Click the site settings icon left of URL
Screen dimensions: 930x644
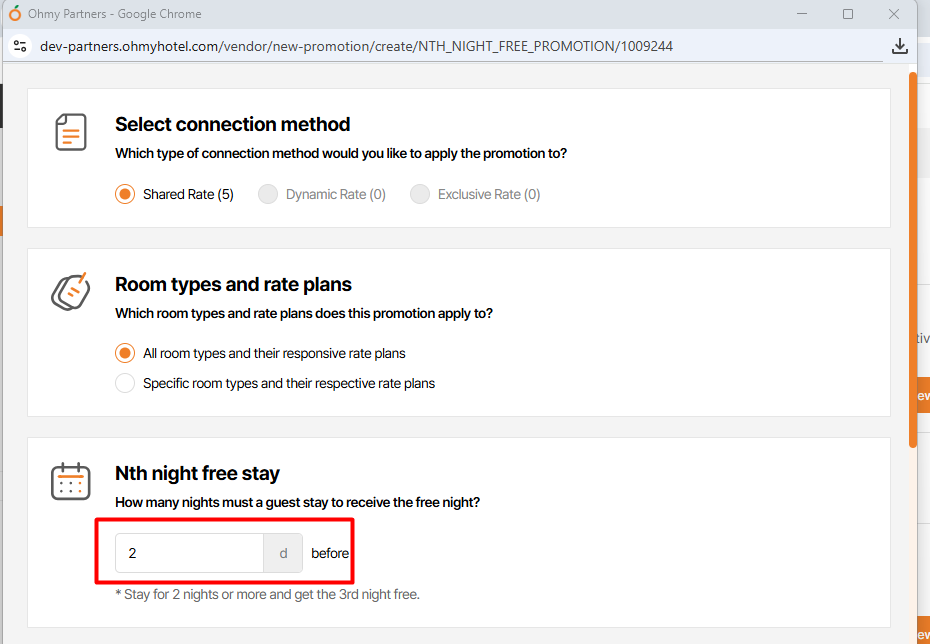(x=20, y=46)
